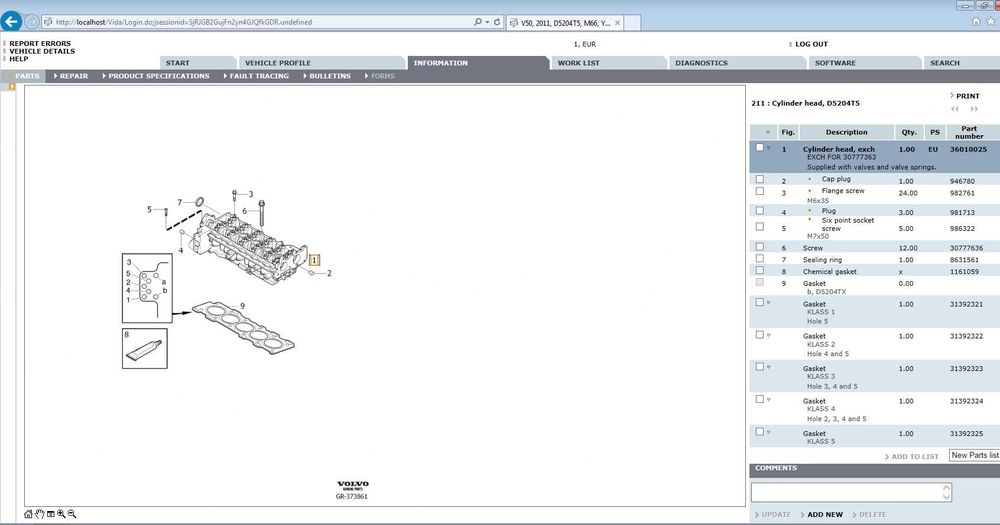Zoom out of the parts diagram
This screenshot has height=525, width=1000.
[72, 514]
